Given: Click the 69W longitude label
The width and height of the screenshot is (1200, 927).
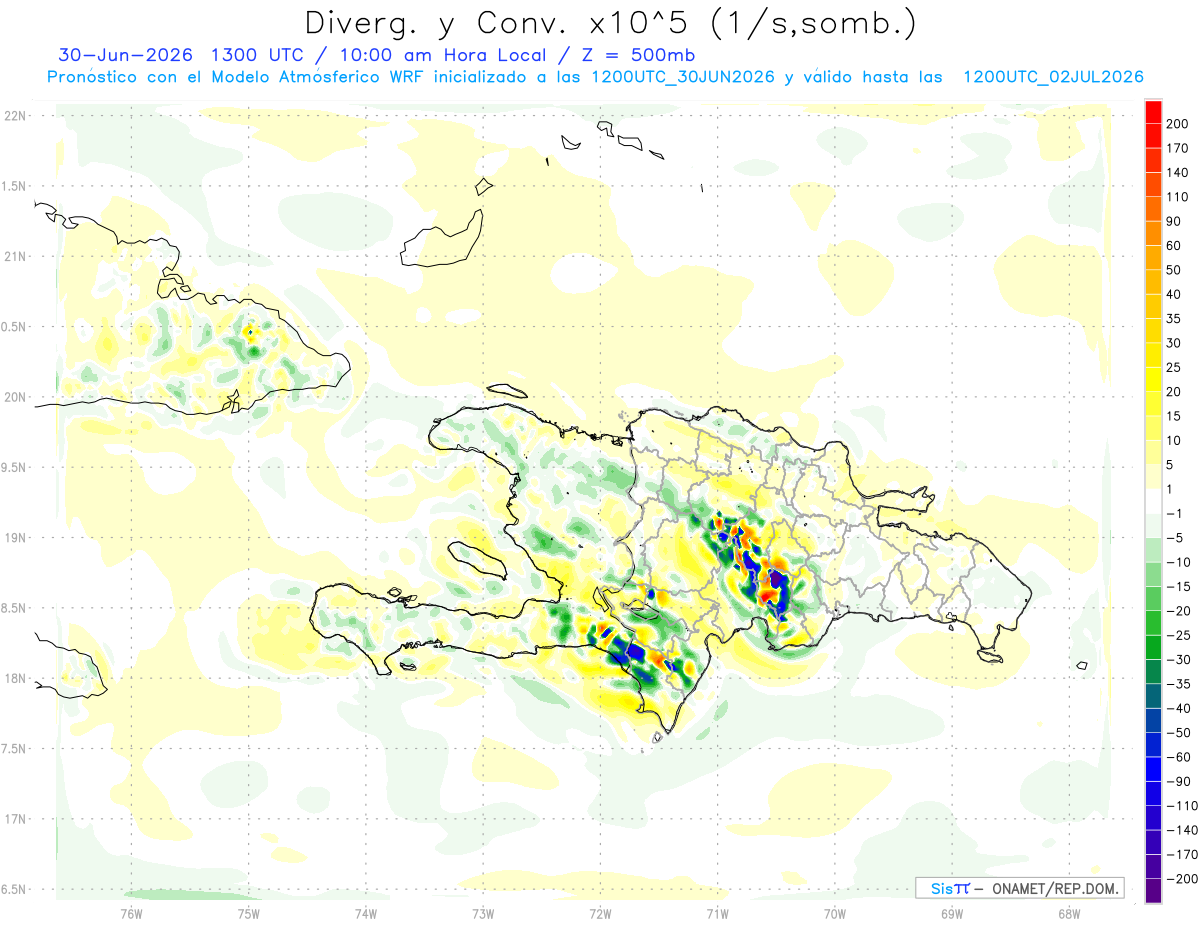Looking at the screenshot, I should (952, 912).
